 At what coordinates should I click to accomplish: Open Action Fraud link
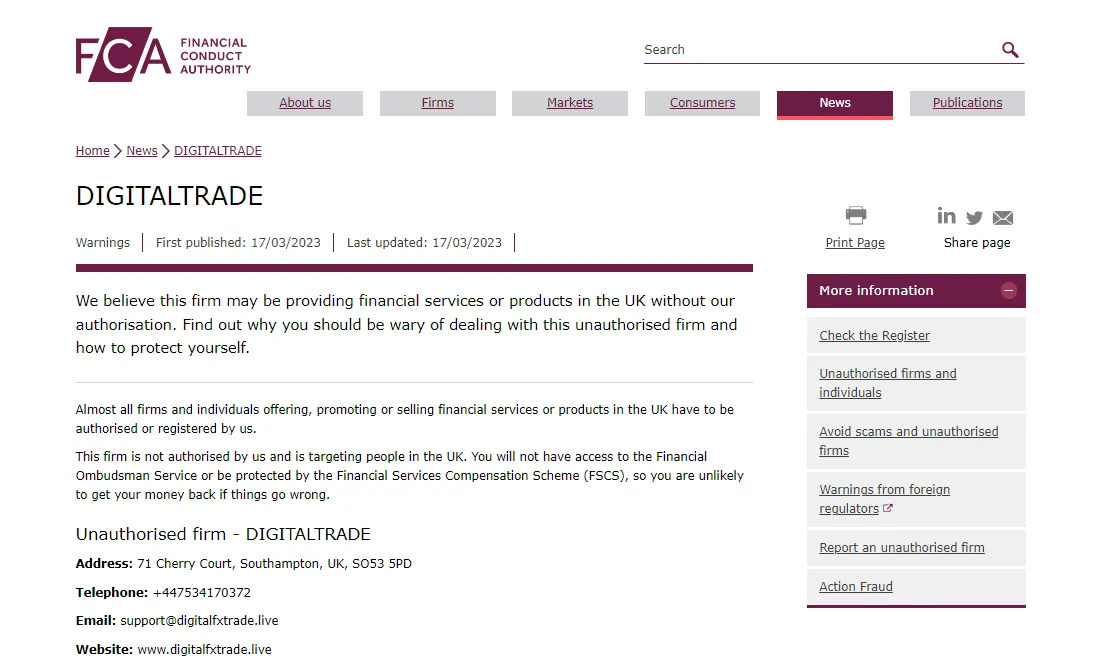(856, 586)
